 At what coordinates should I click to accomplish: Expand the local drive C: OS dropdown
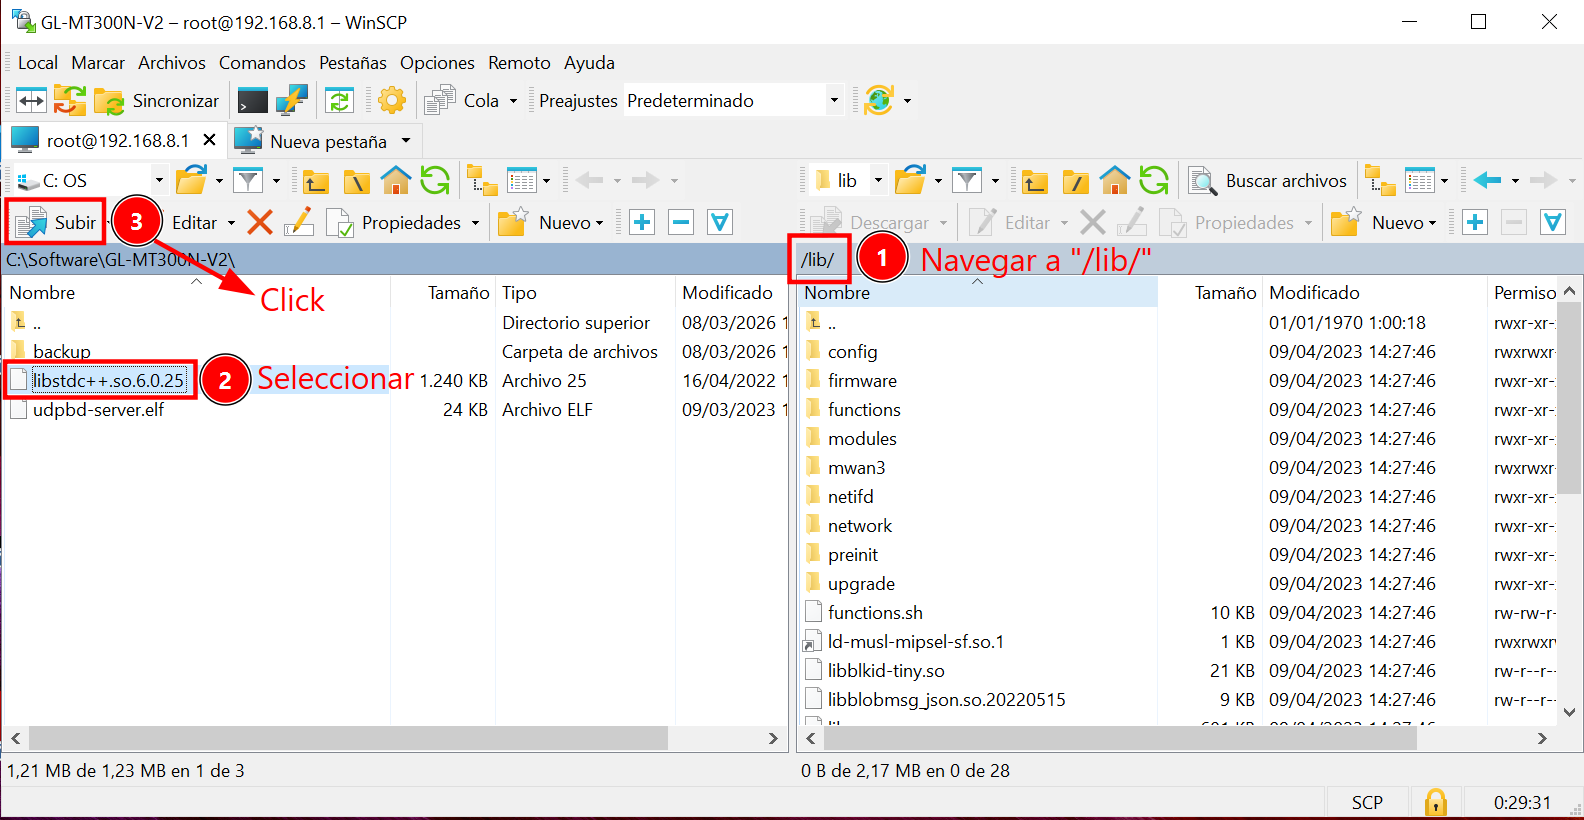(x=158, y=181)
